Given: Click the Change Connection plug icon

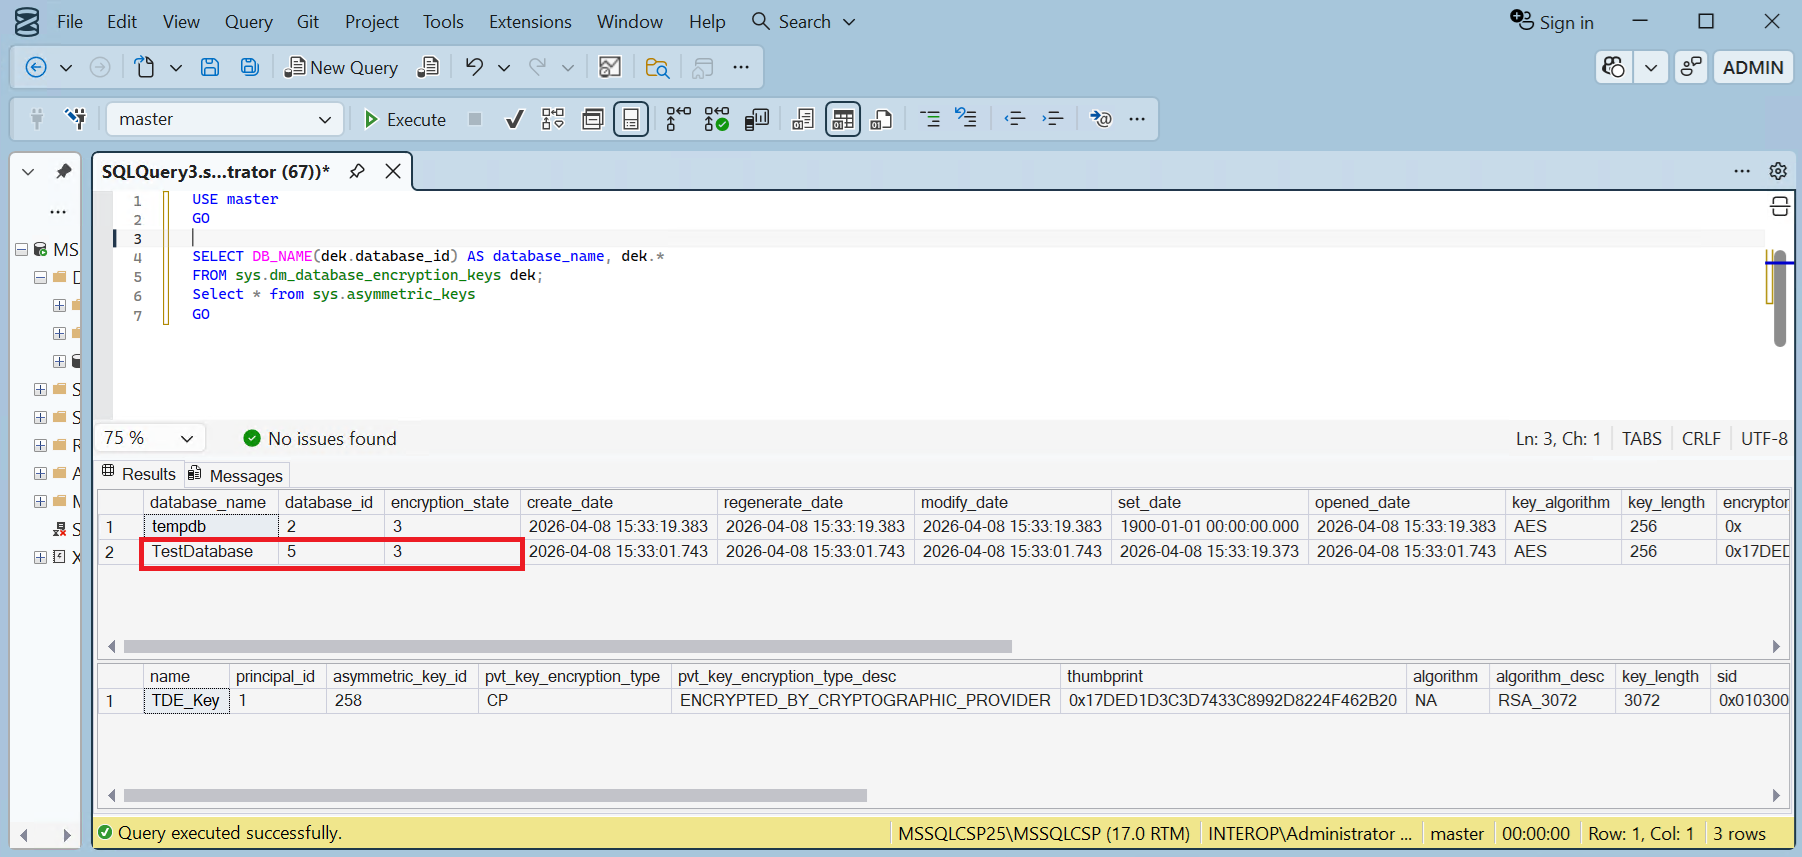Looking at the screenshot, I should click(75, 119).
